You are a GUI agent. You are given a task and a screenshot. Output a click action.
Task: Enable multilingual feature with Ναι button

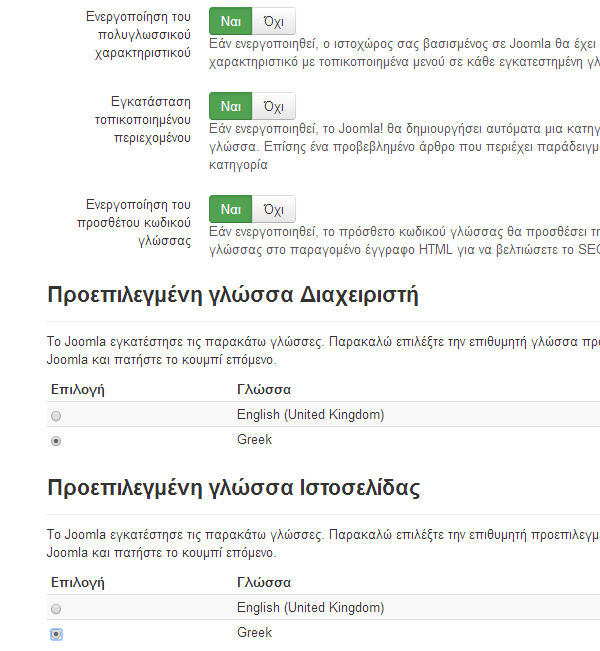[x=230, y=21]
